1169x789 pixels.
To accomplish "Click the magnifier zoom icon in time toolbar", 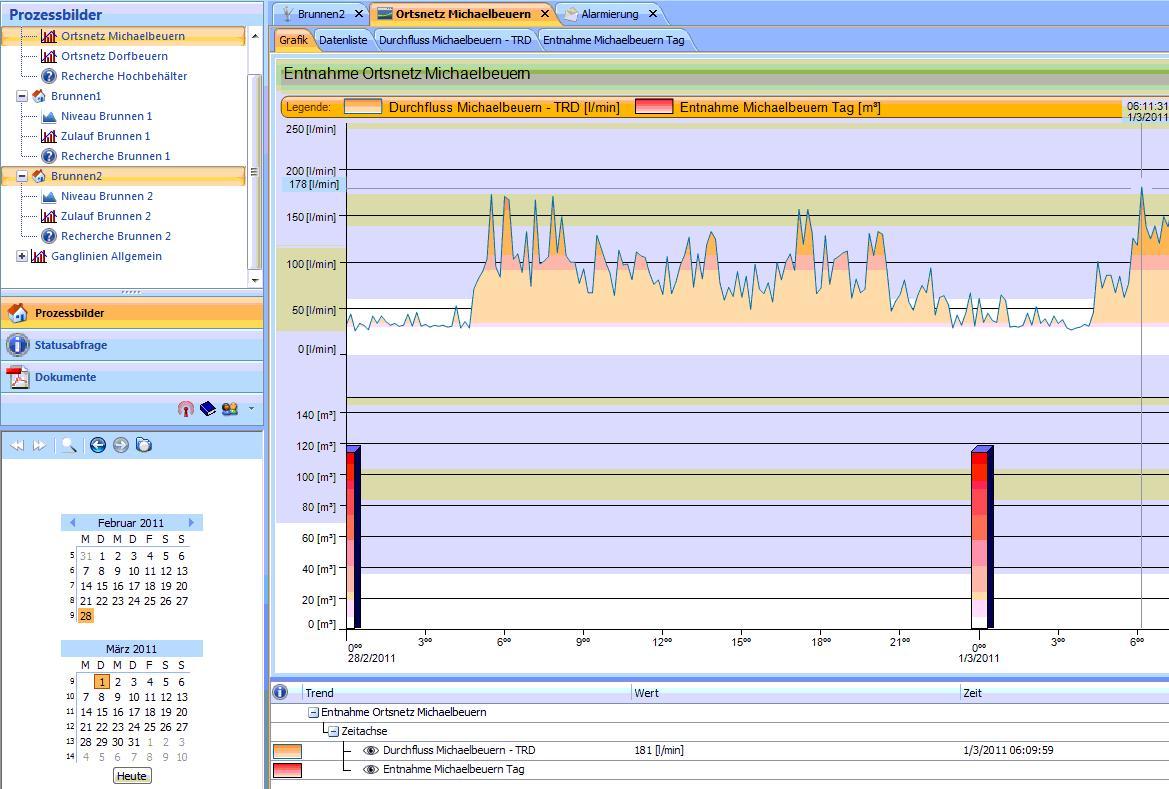I will [x=68, y=445].
